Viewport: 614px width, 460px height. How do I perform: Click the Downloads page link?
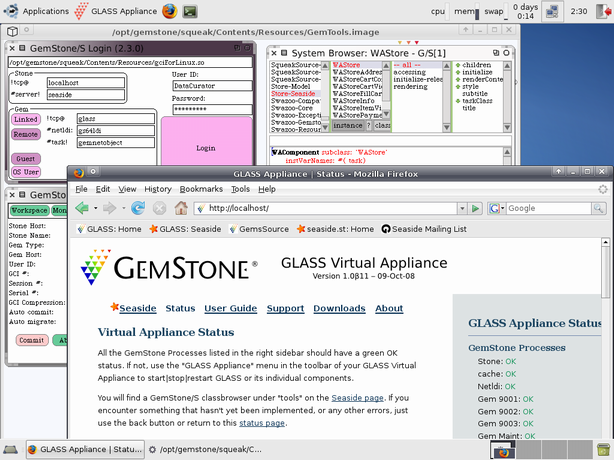(339, 308)
